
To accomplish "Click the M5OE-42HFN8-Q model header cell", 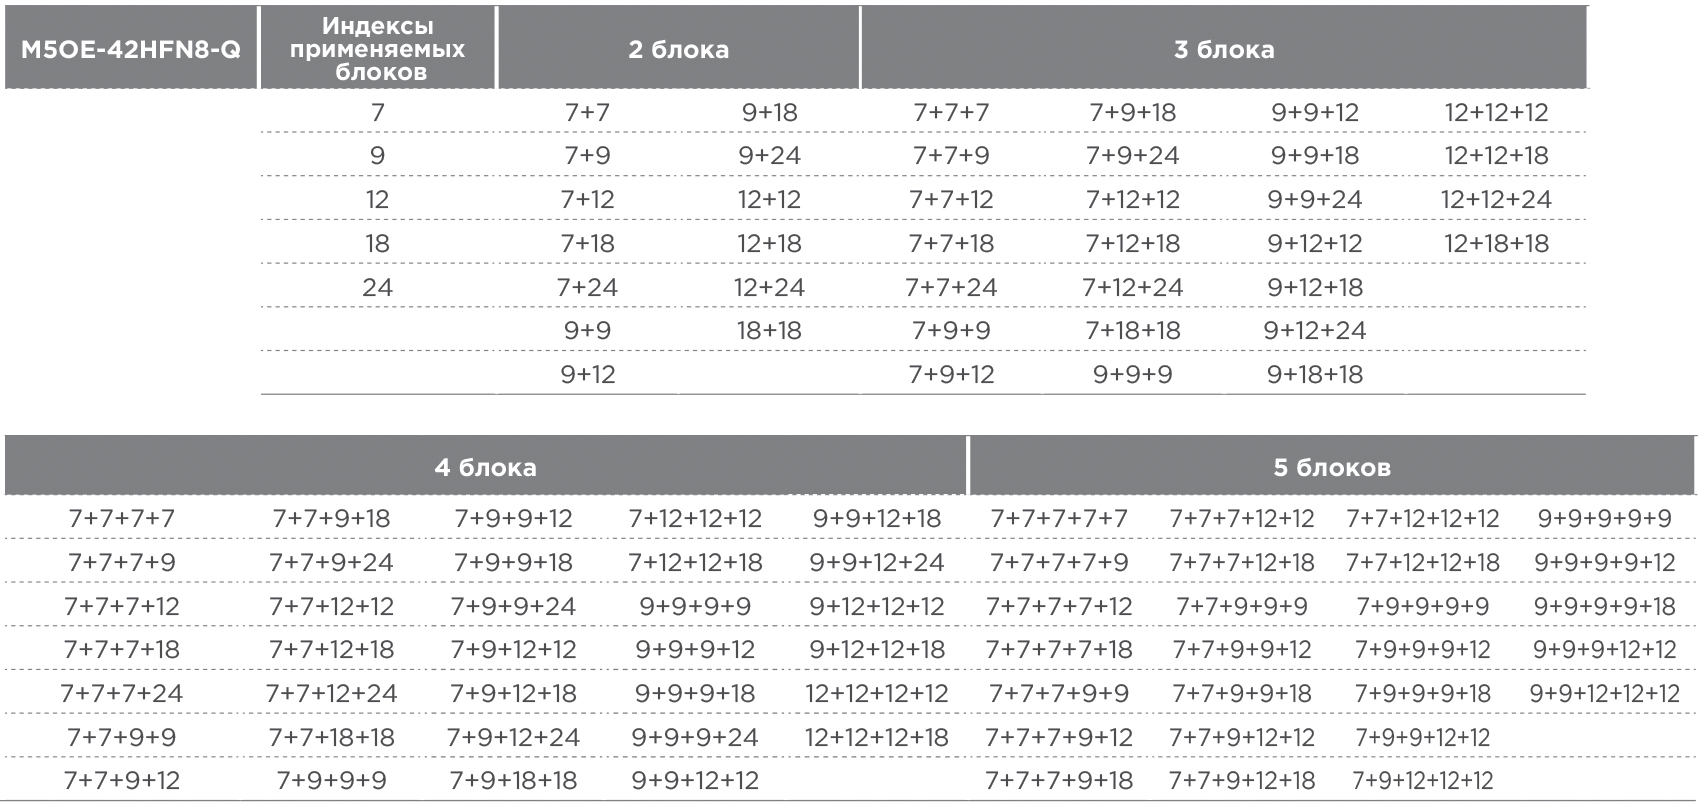I will (131, 49).
